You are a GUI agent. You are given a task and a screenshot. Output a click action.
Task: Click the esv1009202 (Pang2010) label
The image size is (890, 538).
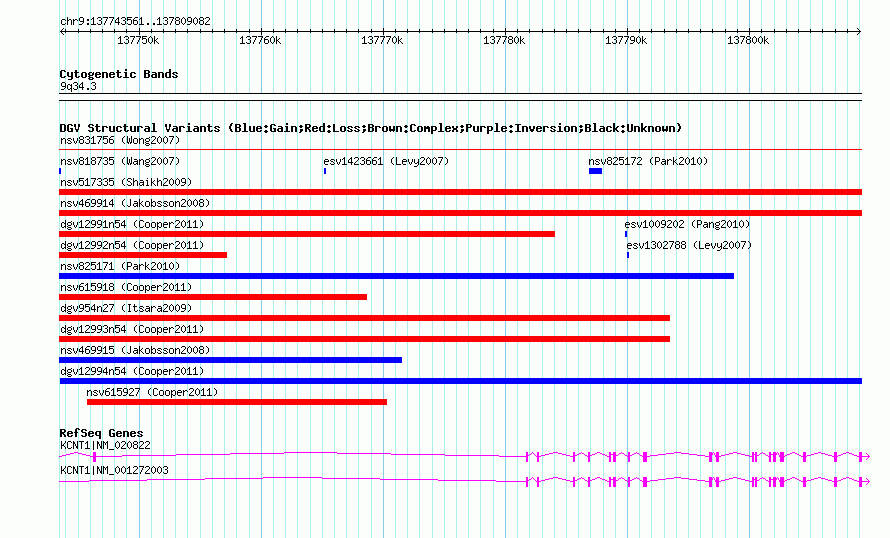tap(687, 224)
